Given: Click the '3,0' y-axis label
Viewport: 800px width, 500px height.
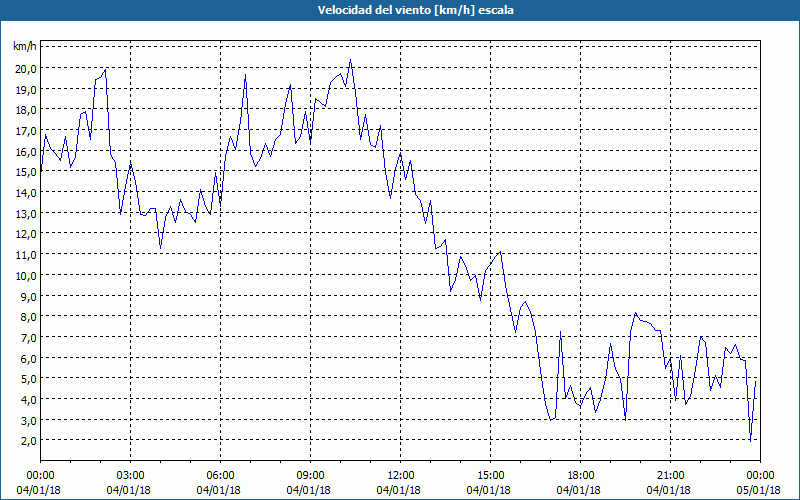Looking at the screenshot, I should pos(28,420).
